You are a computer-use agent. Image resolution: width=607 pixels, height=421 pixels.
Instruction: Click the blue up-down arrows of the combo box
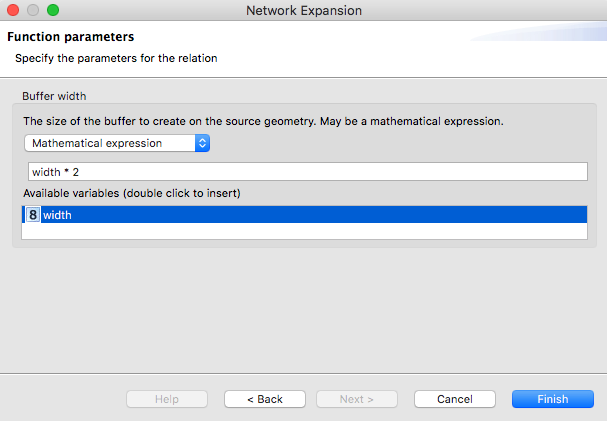pos(202,143)
